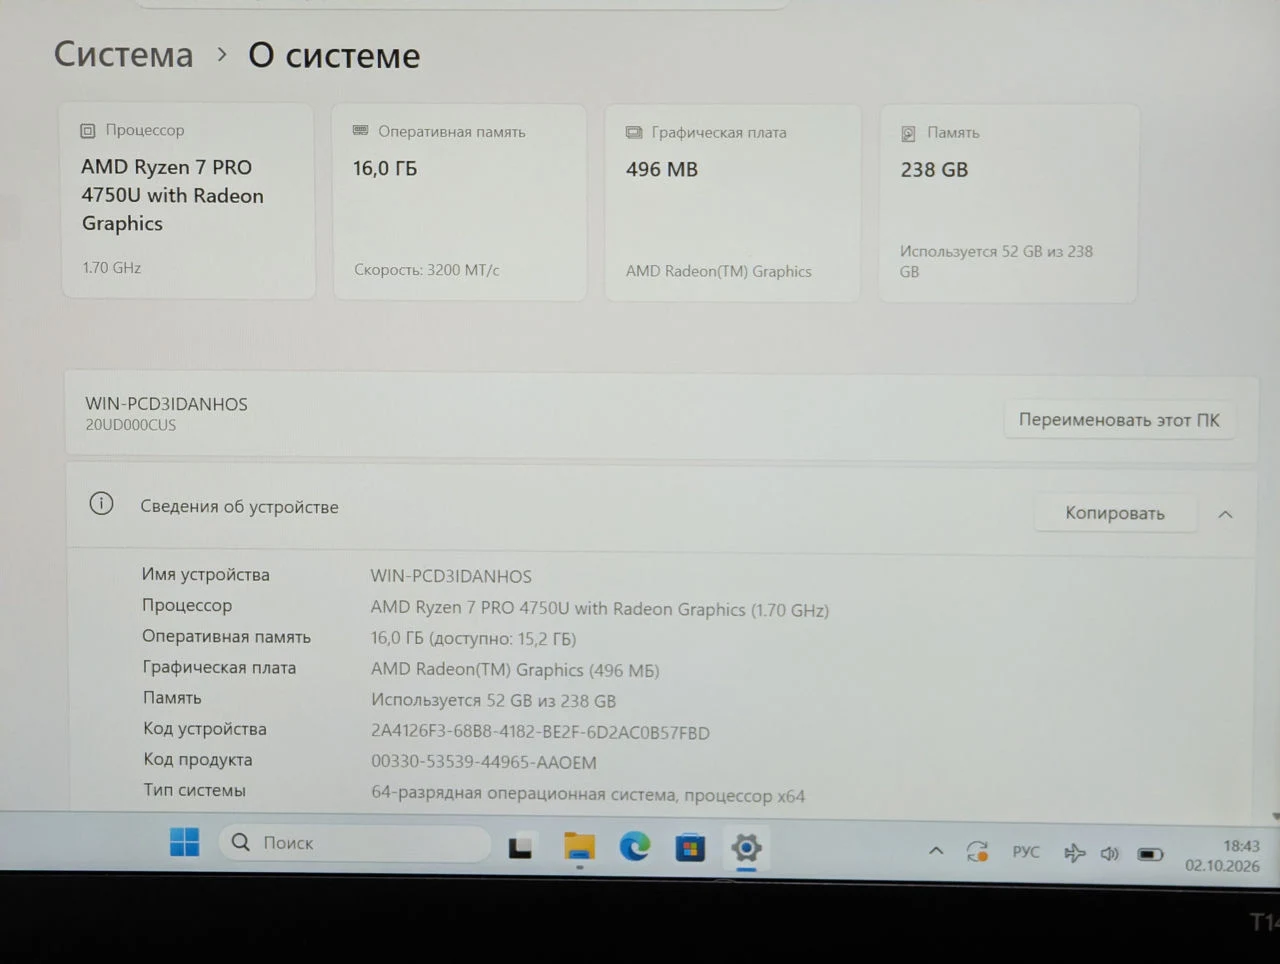Click the Тип системы 64-разрядная value

point(588,795)
